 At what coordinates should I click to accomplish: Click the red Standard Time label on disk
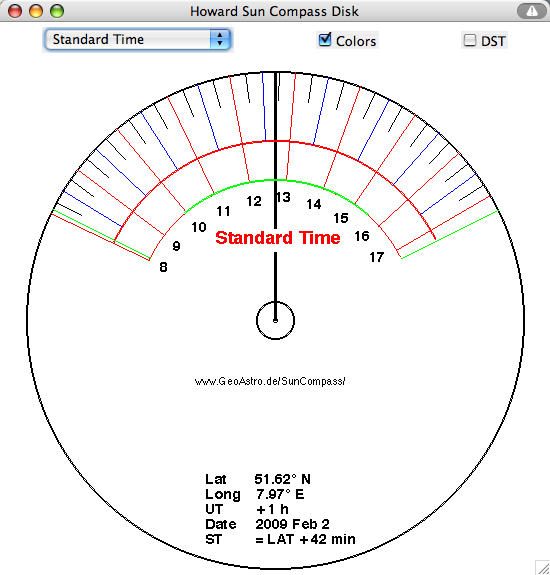click(x=278, y=238)
